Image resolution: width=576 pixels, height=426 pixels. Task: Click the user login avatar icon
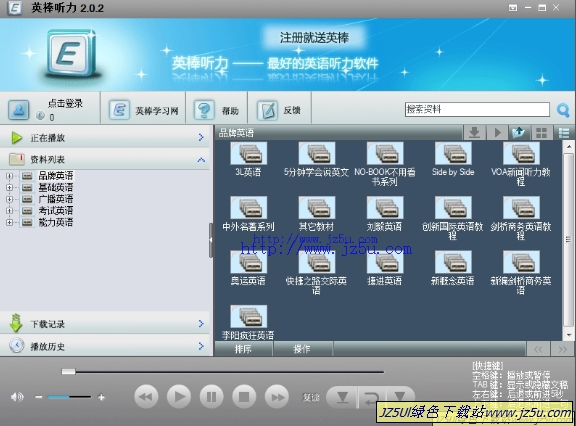[x=18, y=110]
